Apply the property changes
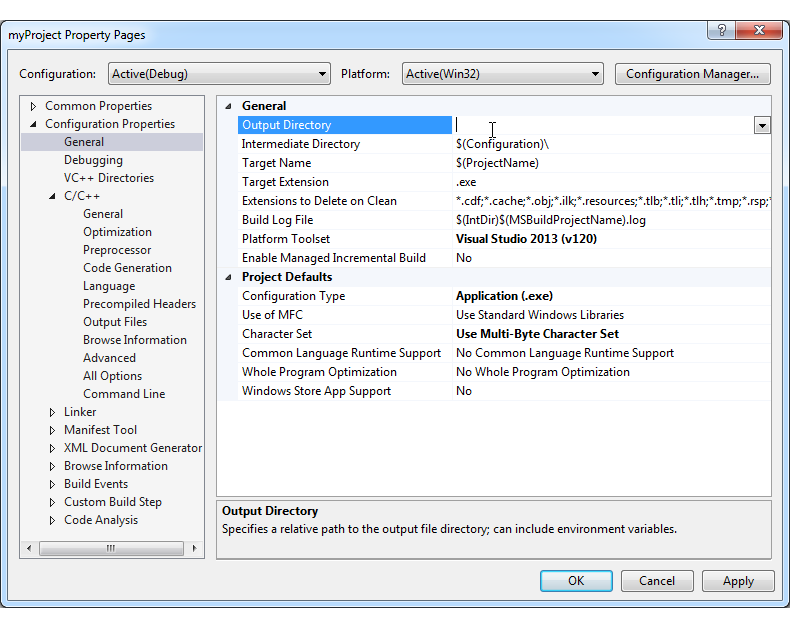The height and width of the screenshot is (628, 790). (738, 581)
